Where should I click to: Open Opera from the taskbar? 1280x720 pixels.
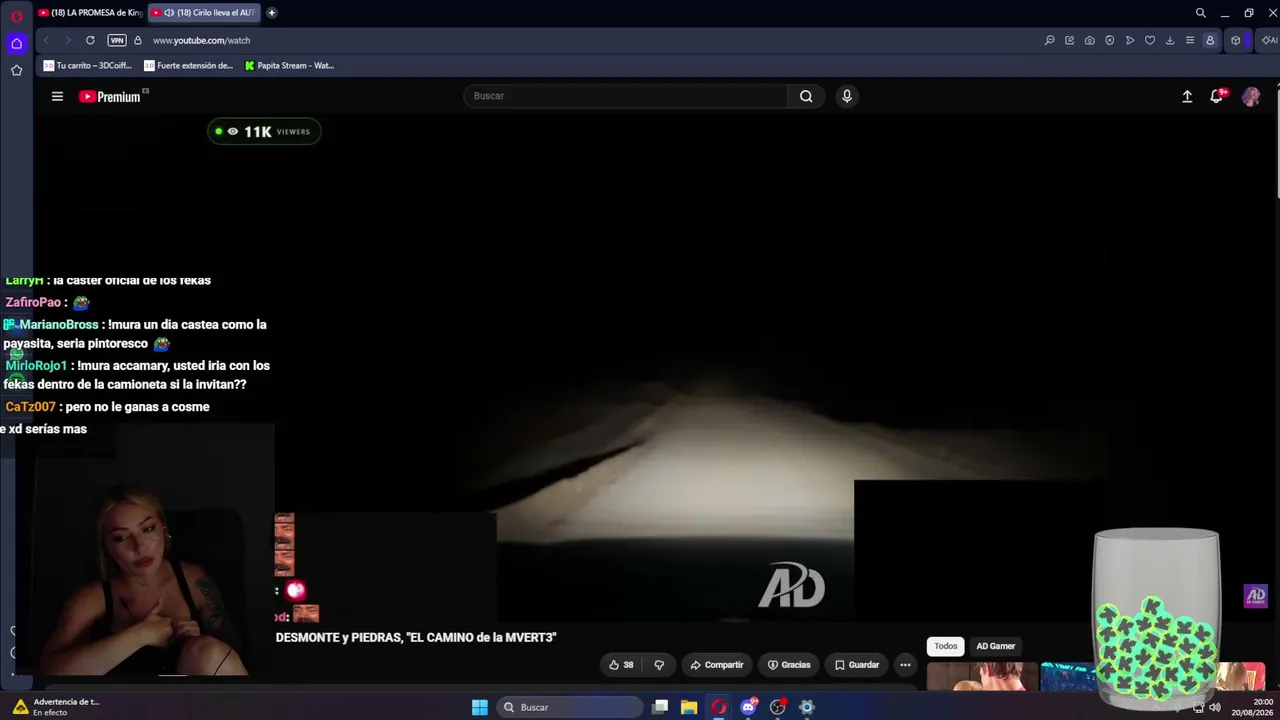pos(718,707)
